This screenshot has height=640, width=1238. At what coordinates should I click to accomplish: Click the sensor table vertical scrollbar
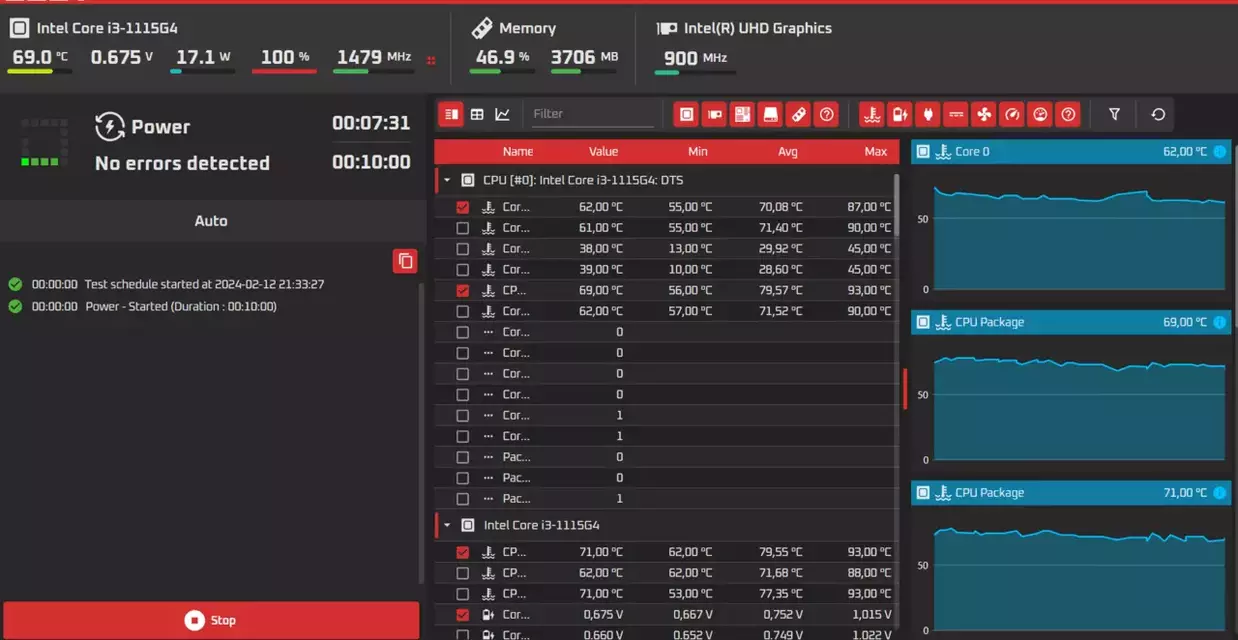896,206
